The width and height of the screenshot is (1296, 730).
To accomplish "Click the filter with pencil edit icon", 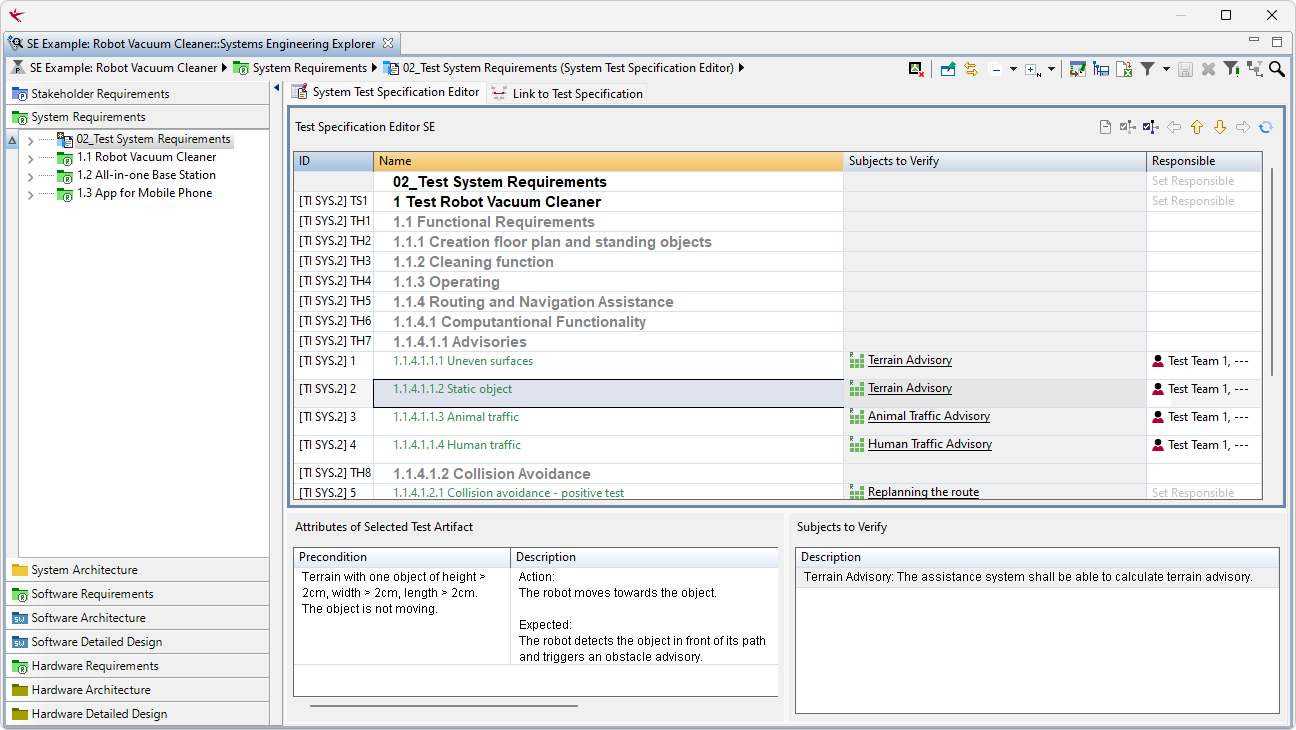I will 1232,69.
